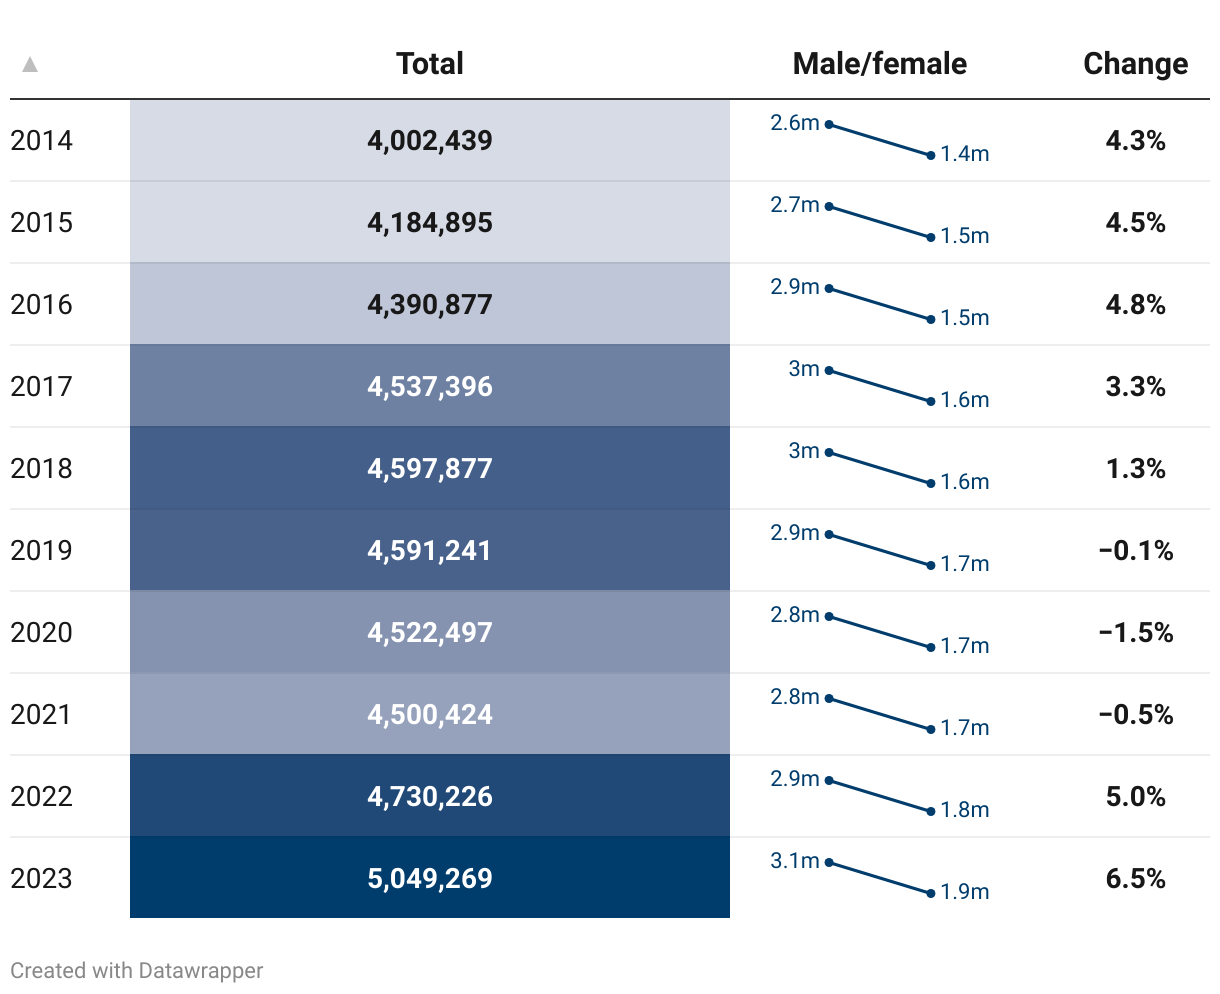Click the sort arrow icon in header
The image size is (1220, 994).
[30, 64]
